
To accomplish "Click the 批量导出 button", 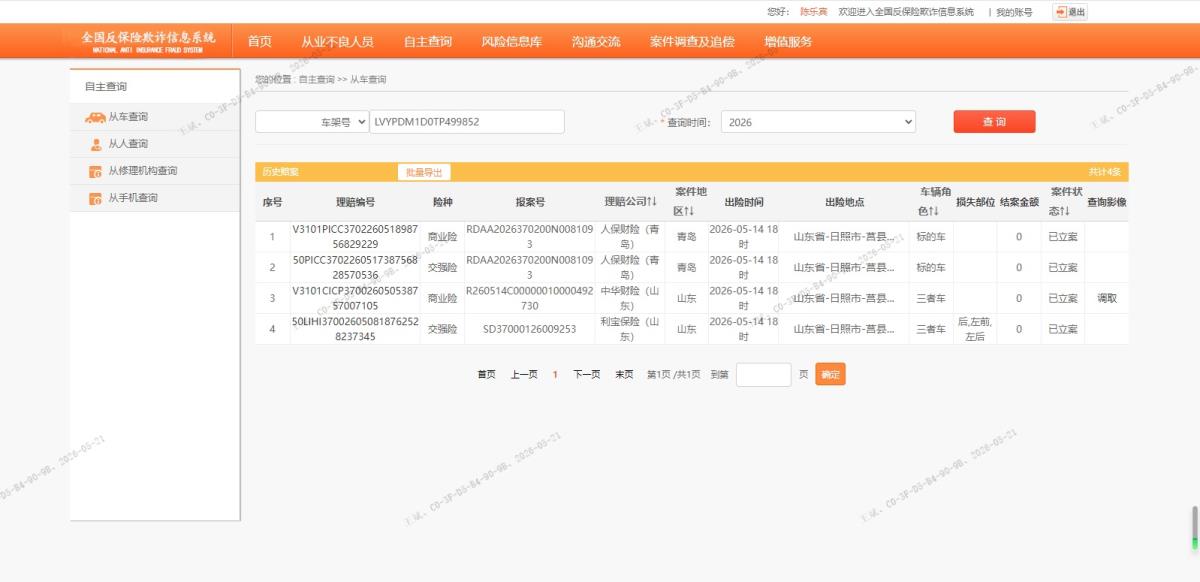I will pyautogui.click(x=423, y=172).
